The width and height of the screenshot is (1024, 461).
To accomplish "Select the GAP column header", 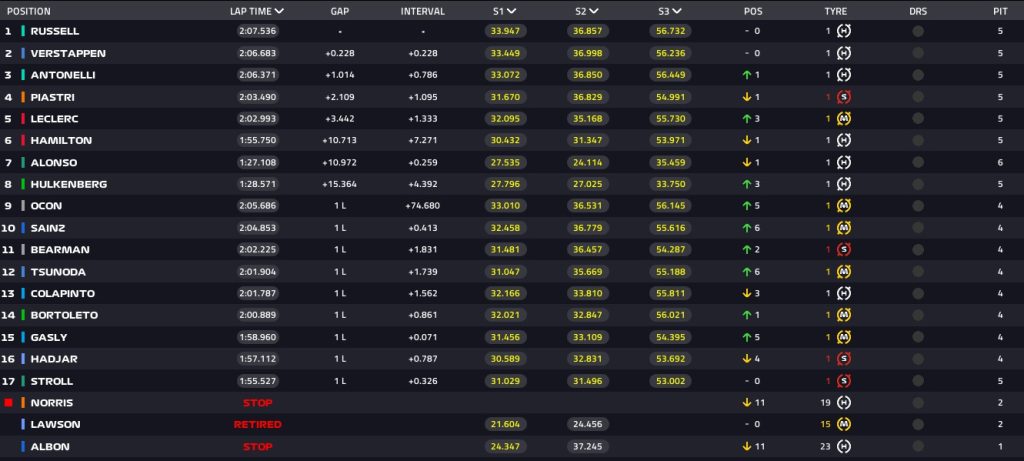I will coord(339,11).
